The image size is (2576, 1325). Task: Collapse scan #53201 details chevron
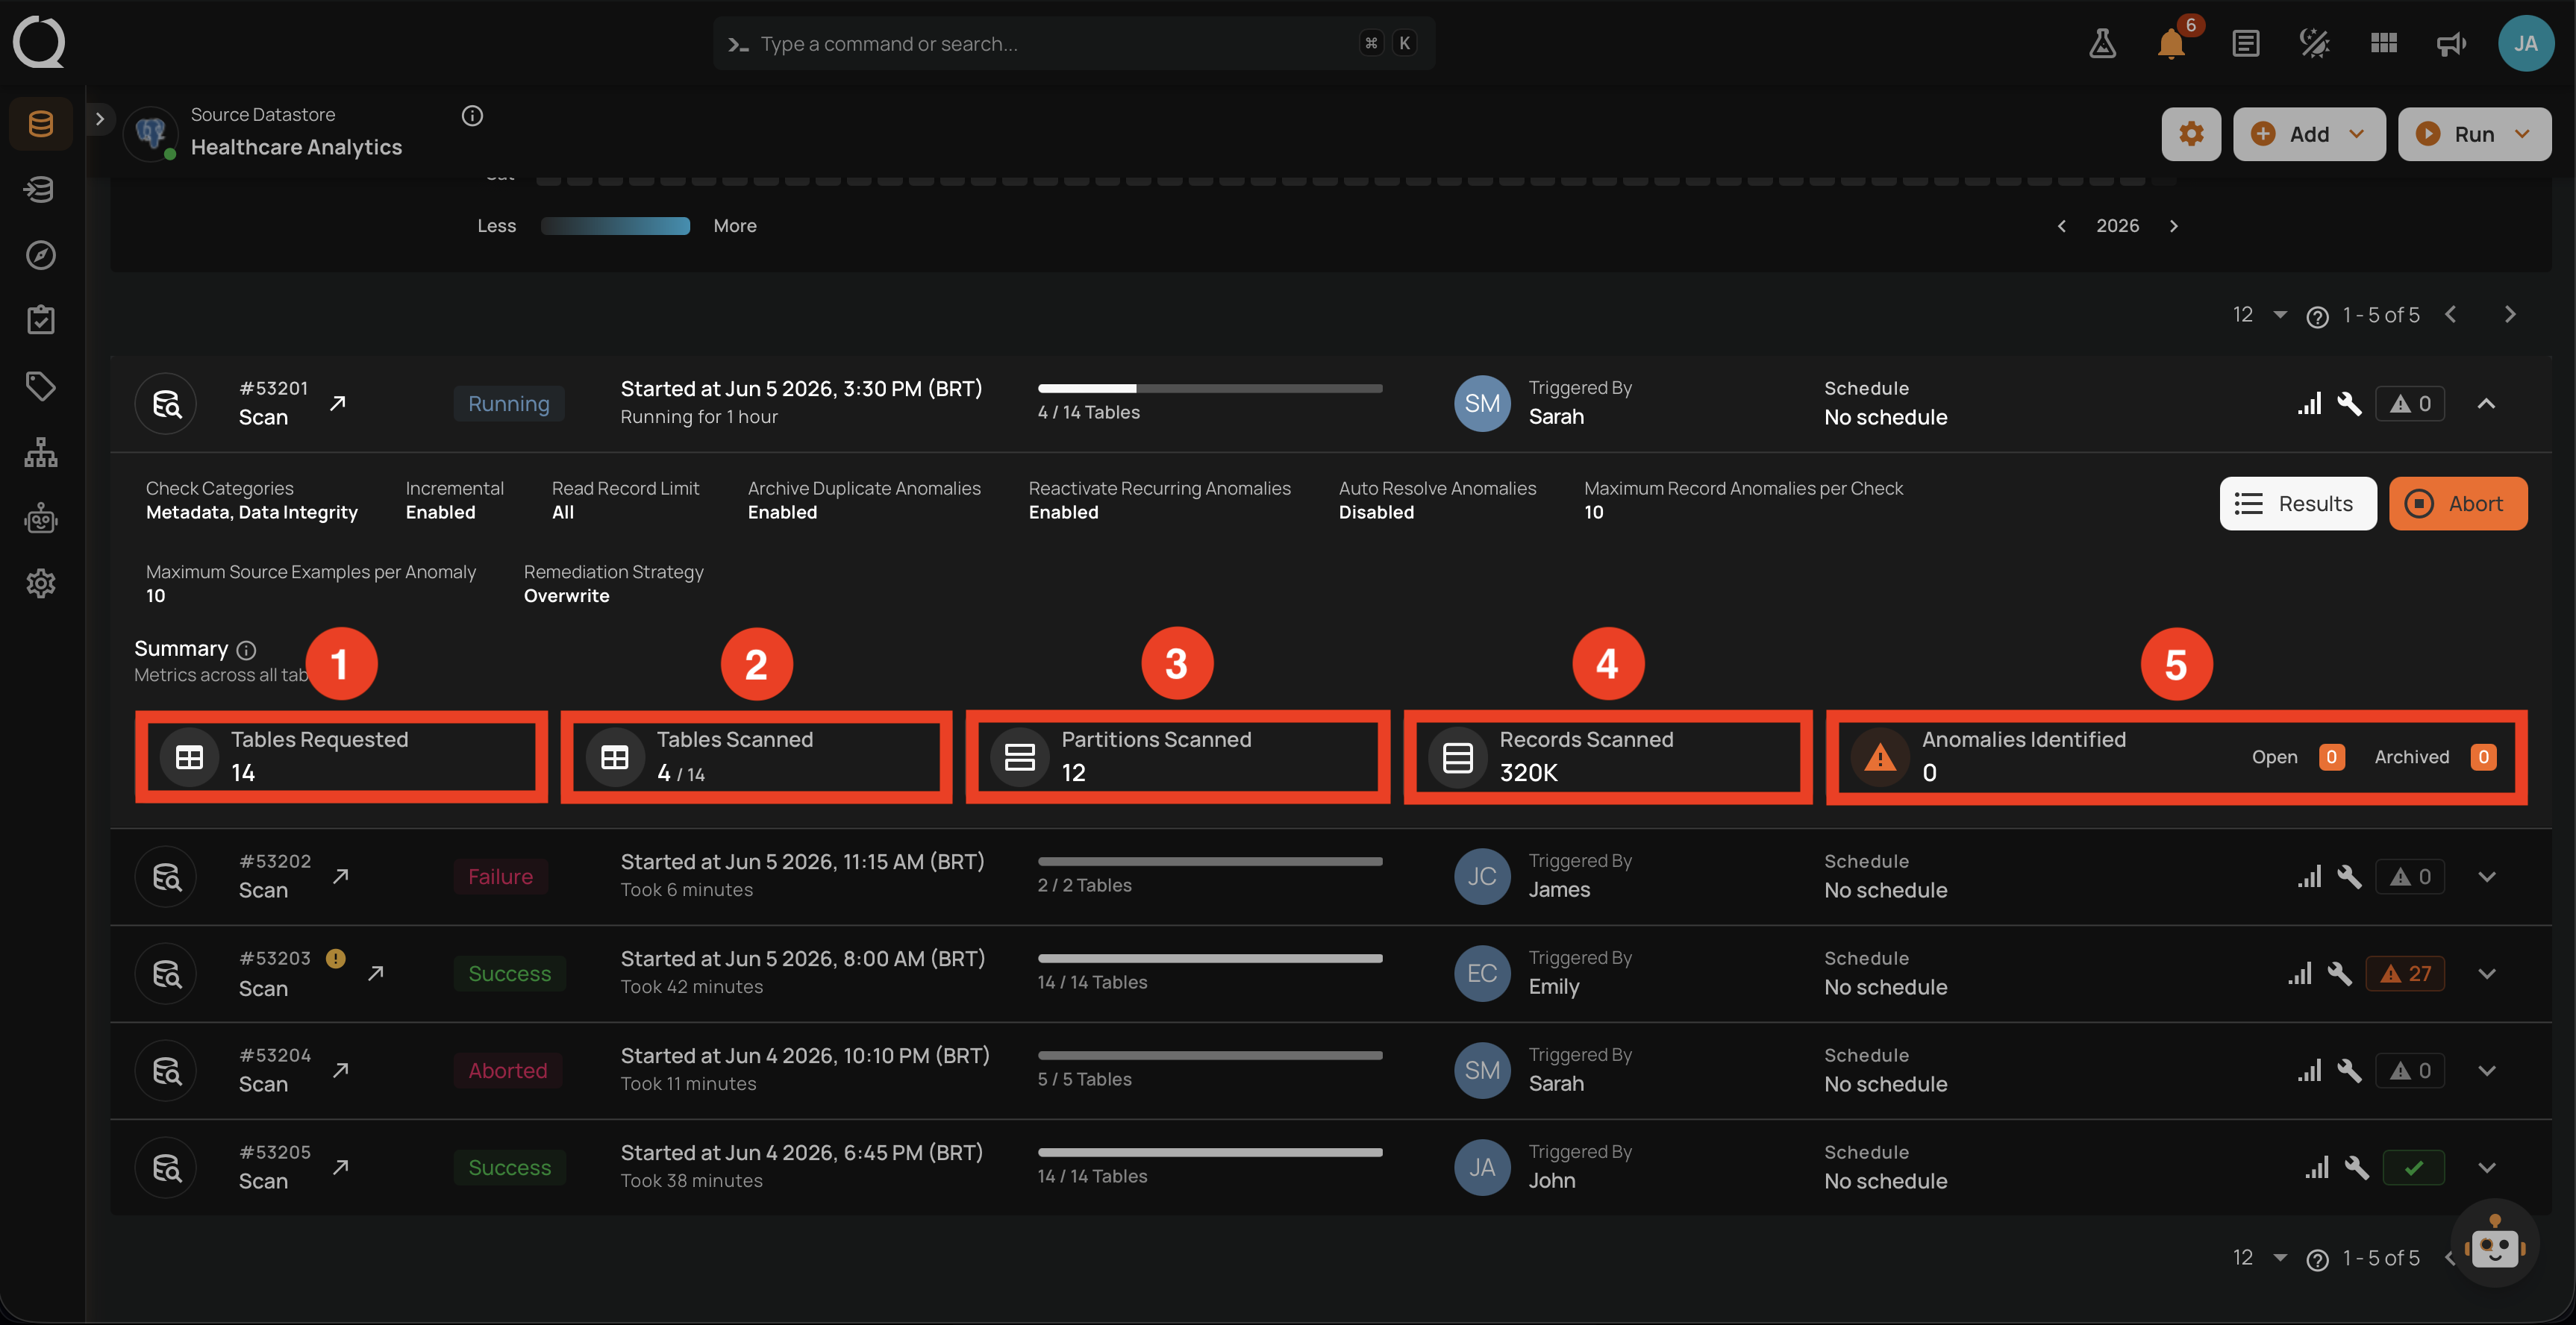(x=2487, y=403)
